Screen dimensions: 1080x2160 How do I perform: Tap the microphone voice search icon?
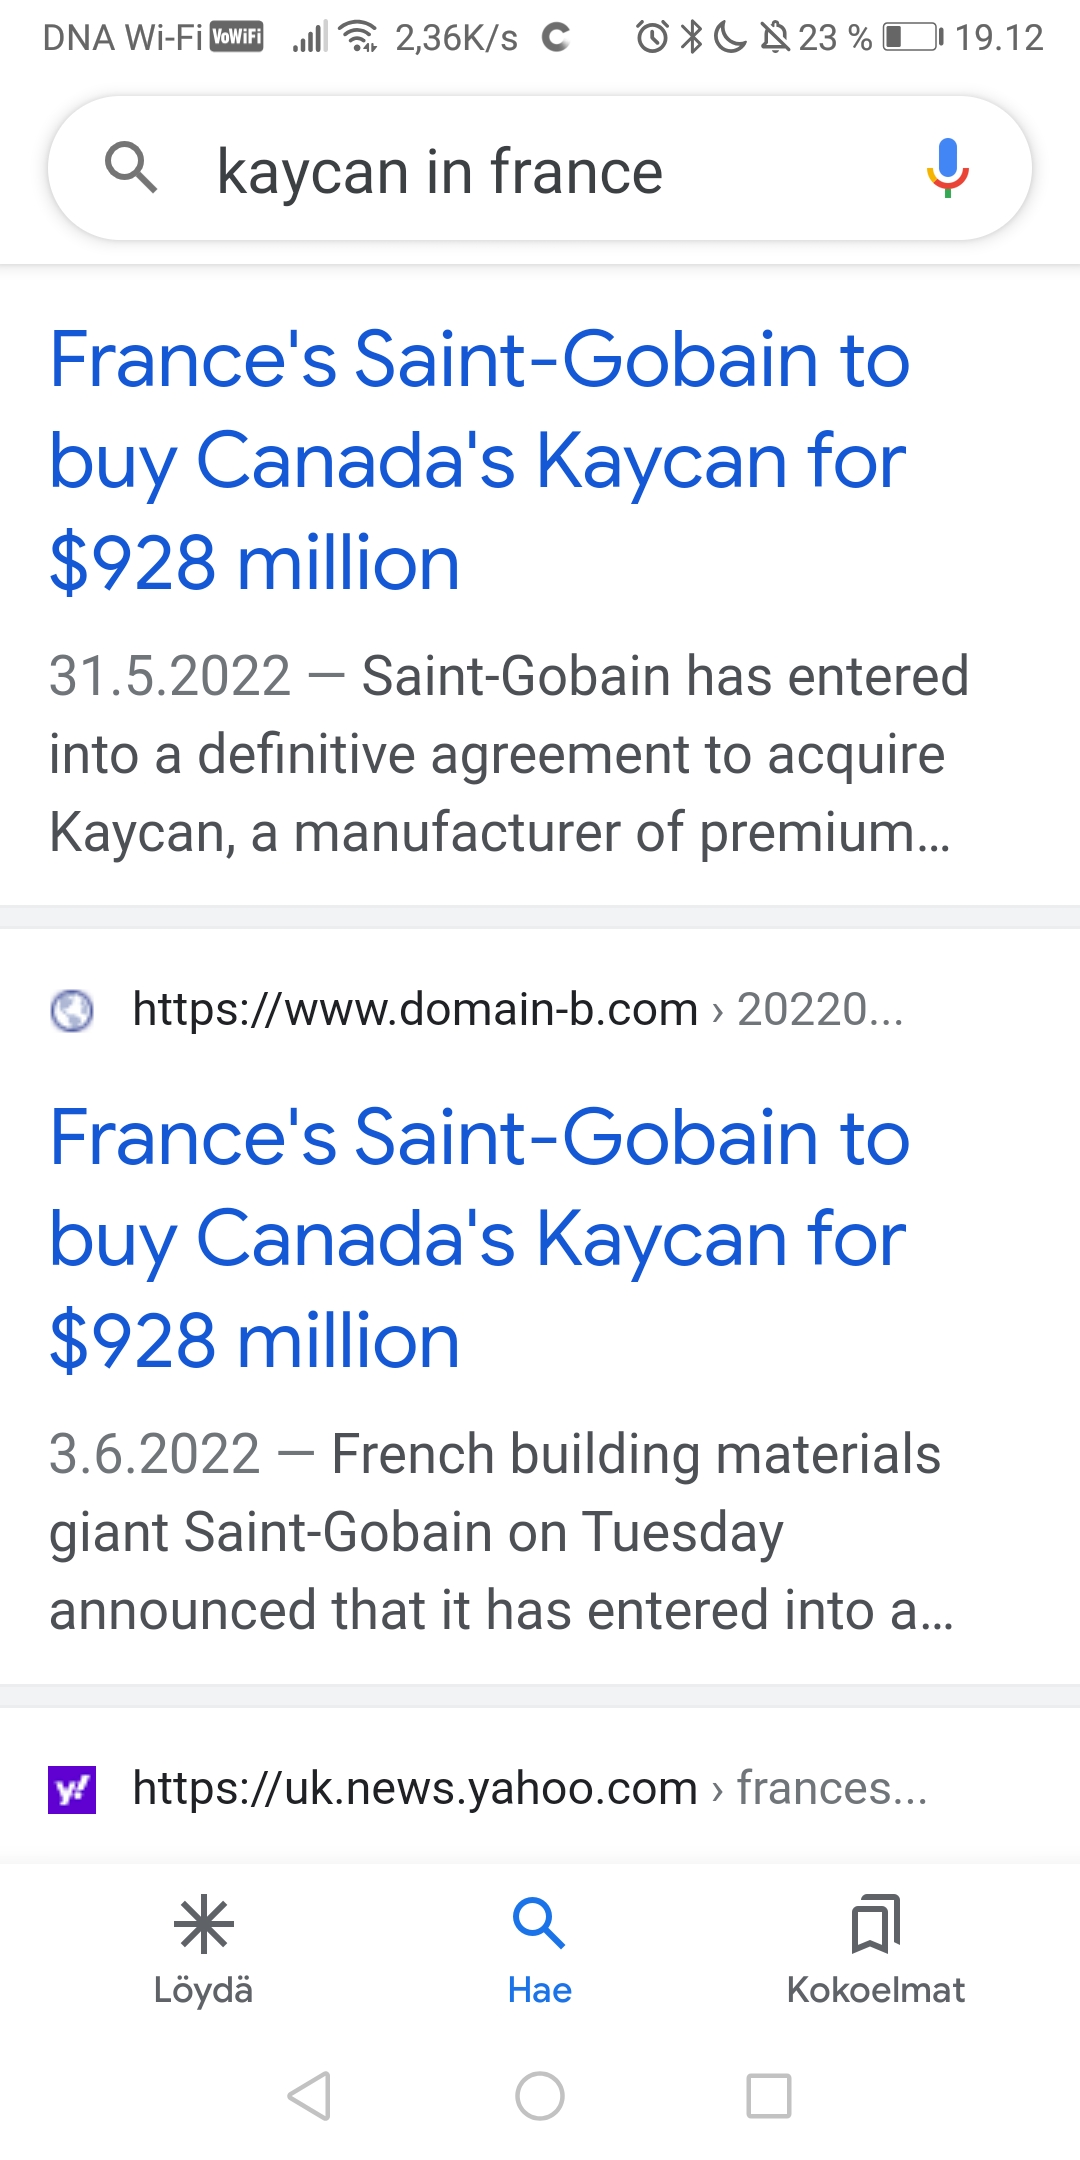click(947, 168)
